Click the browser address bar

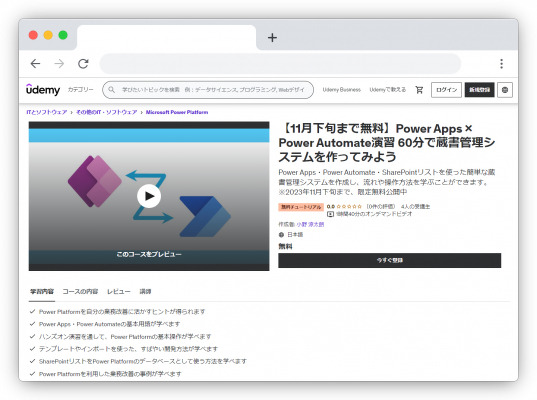click(x=280, y=64)
